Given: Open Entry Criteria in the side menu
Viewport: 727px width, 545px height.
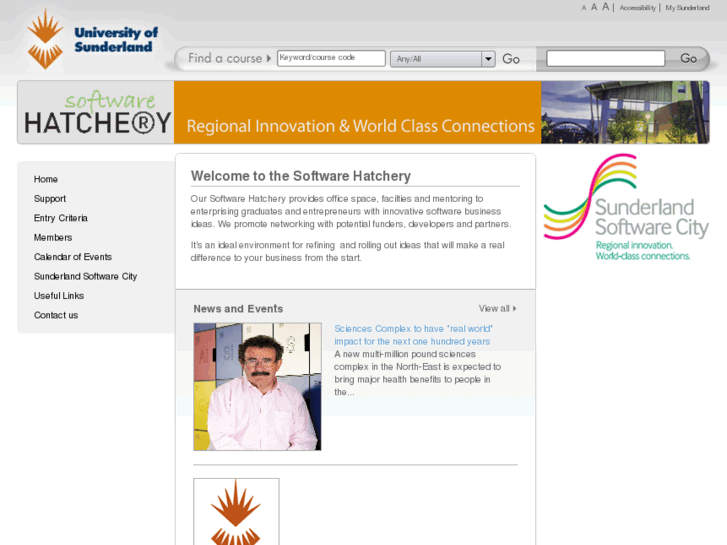Looking at the screenshot, I should coord(60,218).
